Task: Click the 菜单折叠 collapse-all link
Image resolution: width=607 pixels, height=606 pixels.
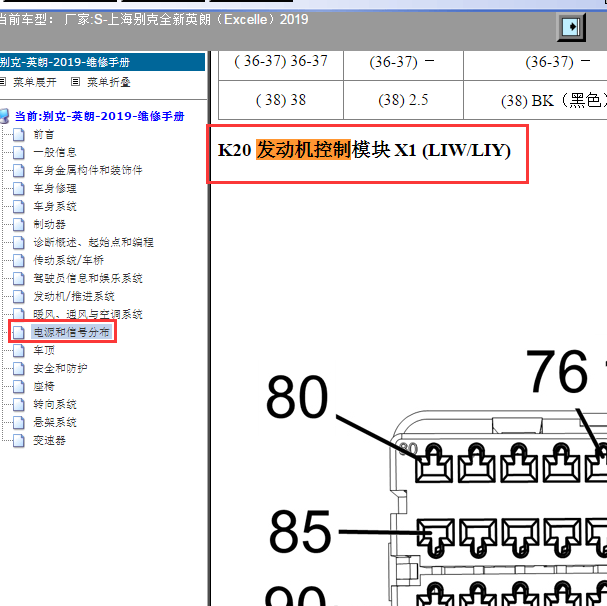Action: [108, 82]
